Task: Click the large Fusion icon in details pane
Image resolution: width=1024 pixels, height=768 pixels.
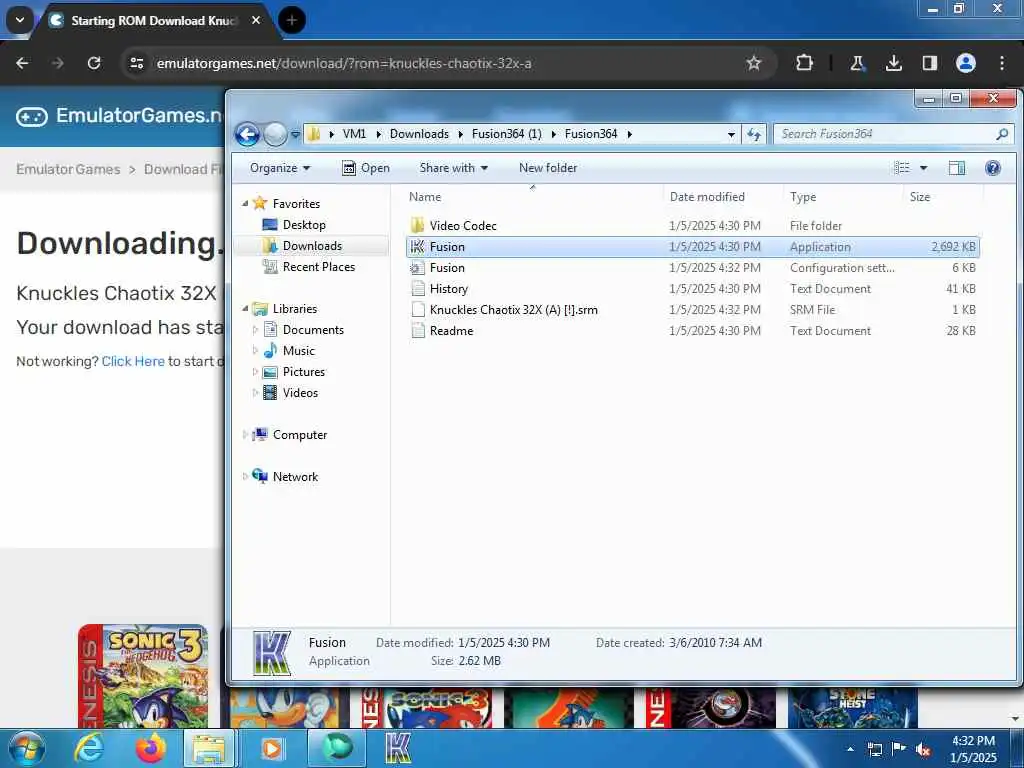Action: click(271, 653)
